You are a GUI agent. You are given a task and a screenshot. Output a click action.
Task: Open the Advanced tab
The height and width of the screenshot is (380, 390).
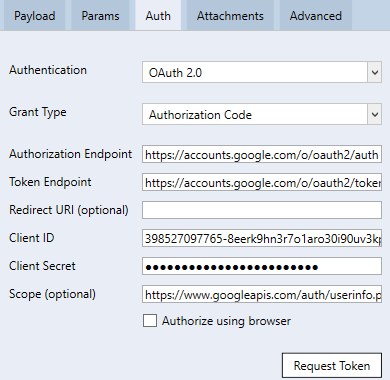coord(316,15)
